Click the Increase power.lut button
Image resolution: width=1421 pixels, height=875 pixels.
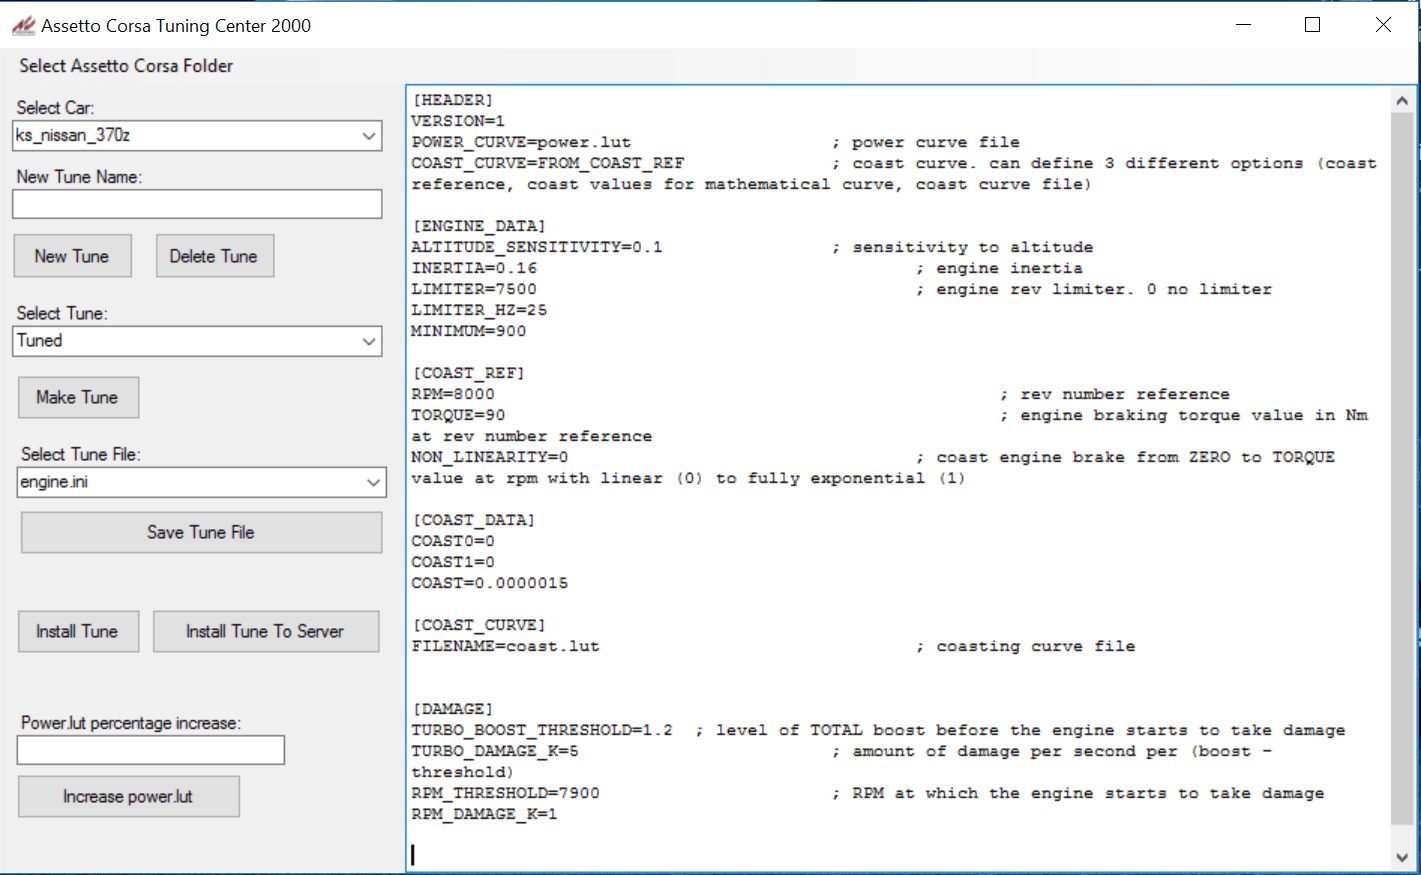128,796
